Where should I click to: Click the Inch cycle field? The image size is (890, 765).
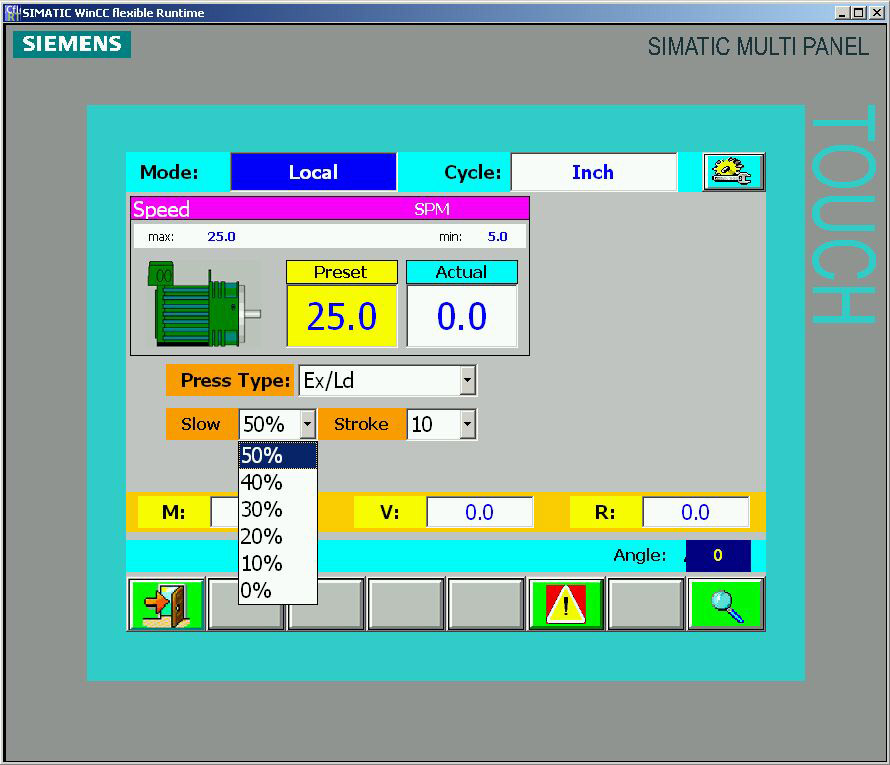click(594, 172)
